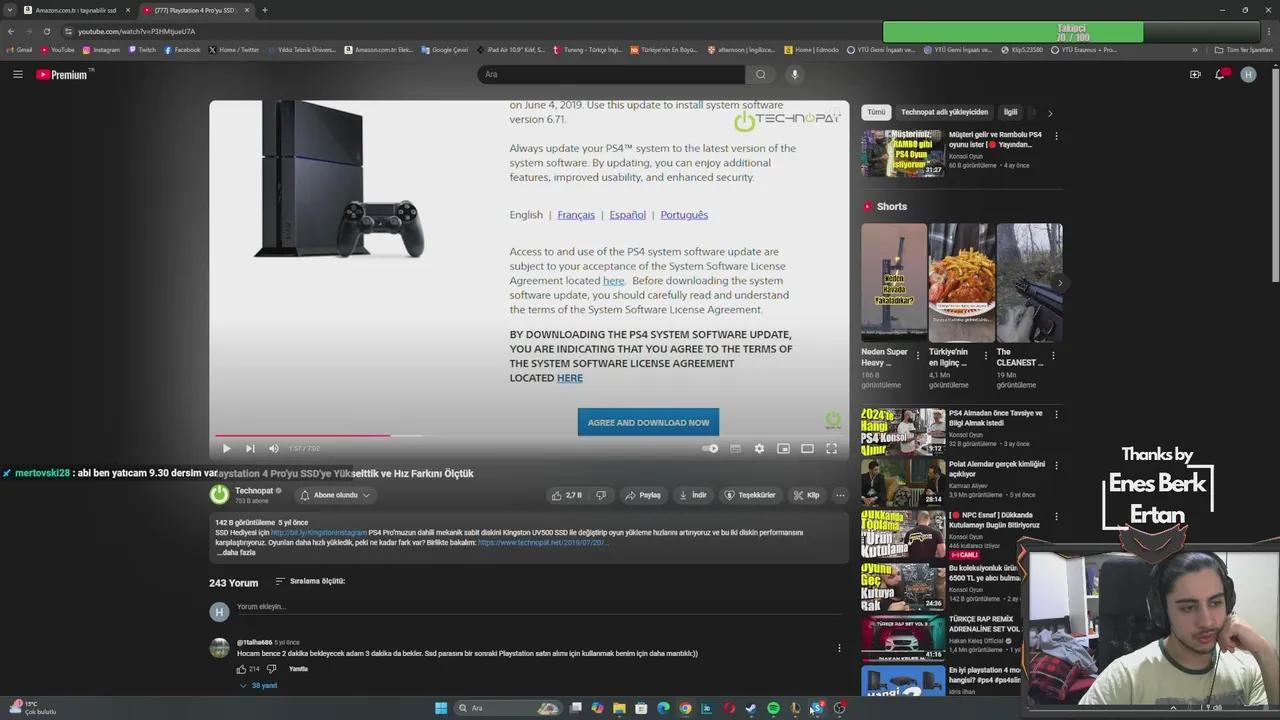
Task: Skip to the next video
Action: 250,449
